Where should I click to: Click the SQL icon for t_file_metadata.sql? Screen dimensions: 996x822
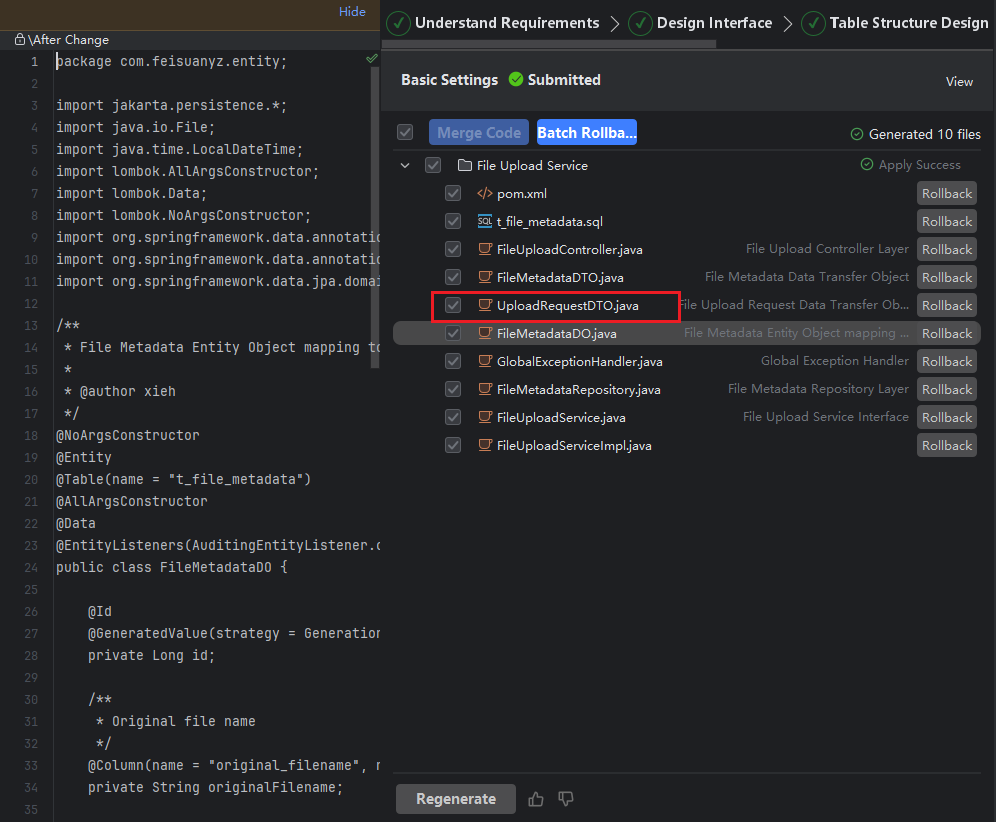[x=485, y=222]
